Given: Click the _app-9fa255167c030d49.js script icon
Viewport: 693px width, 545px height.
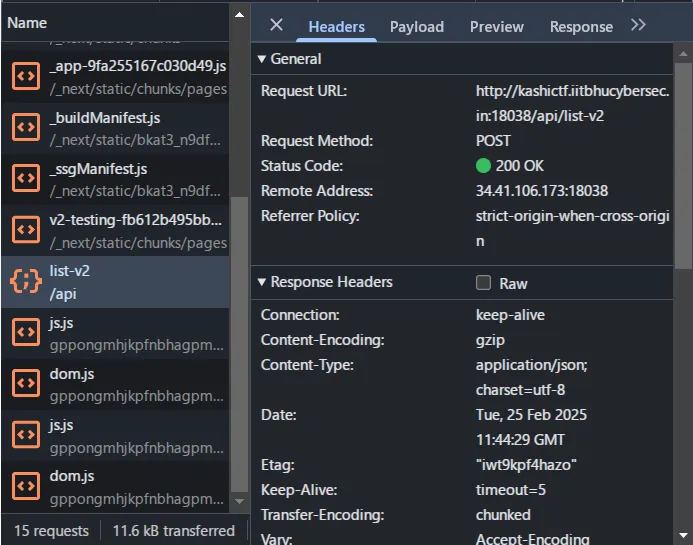Looking at the screenshot, I should coord(25,75).
